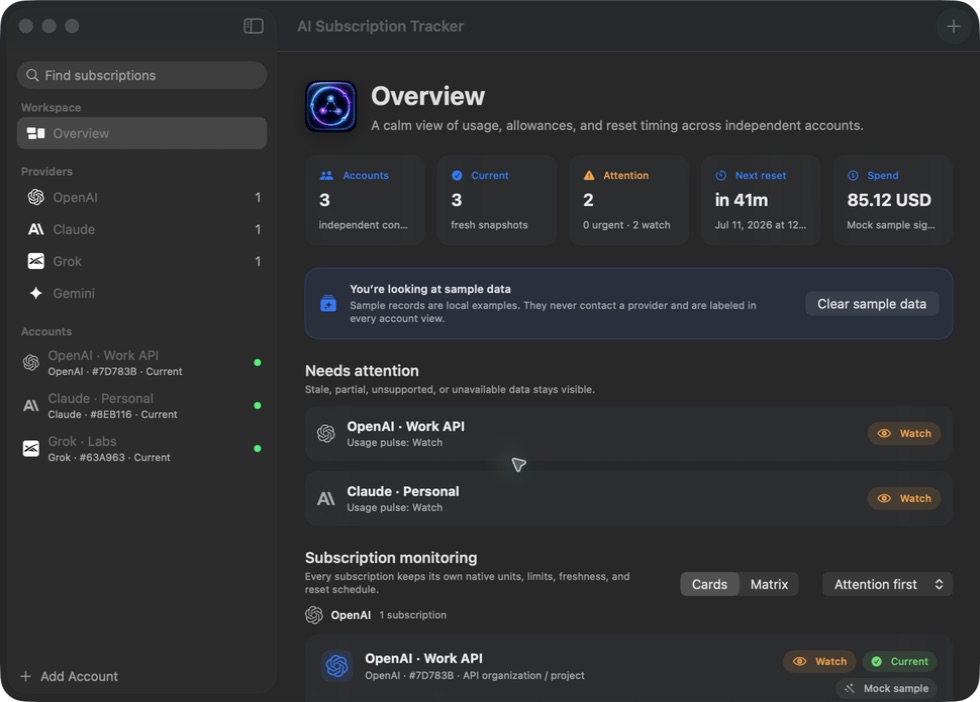Click the 'Providers' section label
The image size is (980, 702).
pos(47,171)
